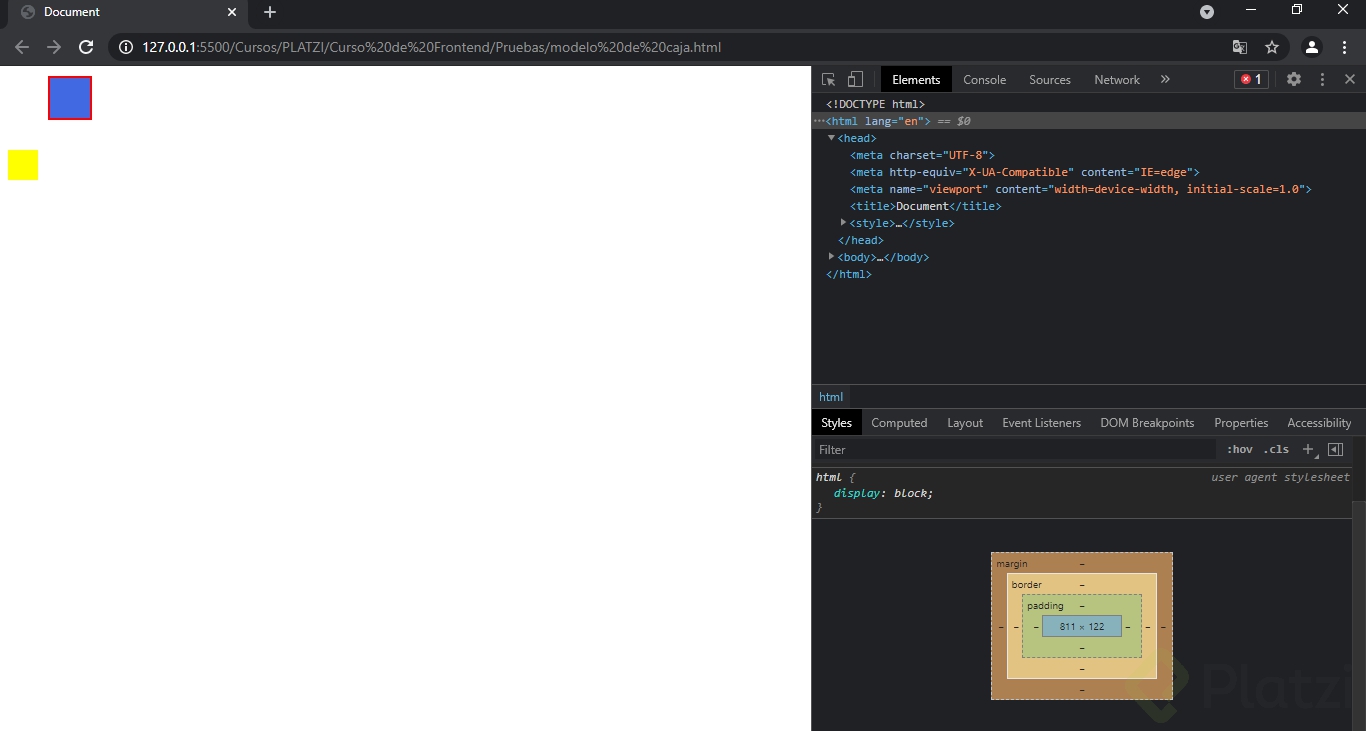This screenshot has height=731, width=1366.
Task: Click the html selector in Styles
Action: click(x=829, y=477)
